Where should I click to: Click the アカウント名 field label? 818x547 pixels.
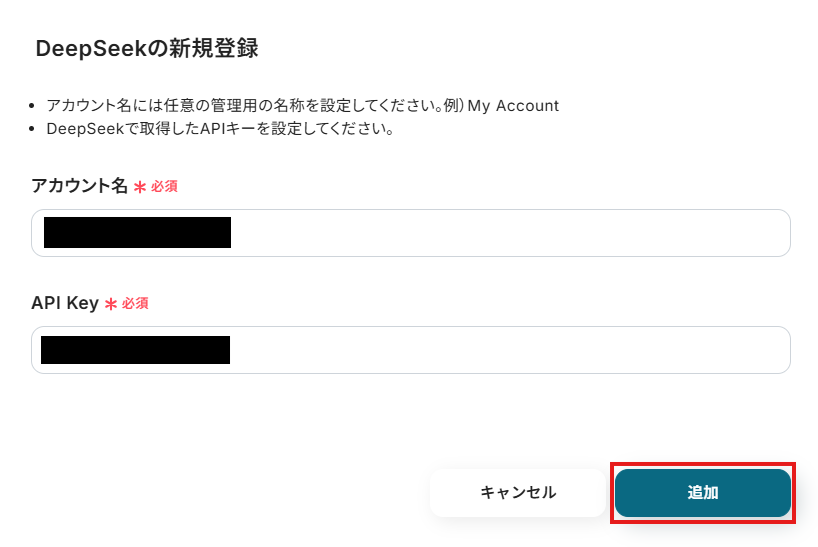(79, 186)
